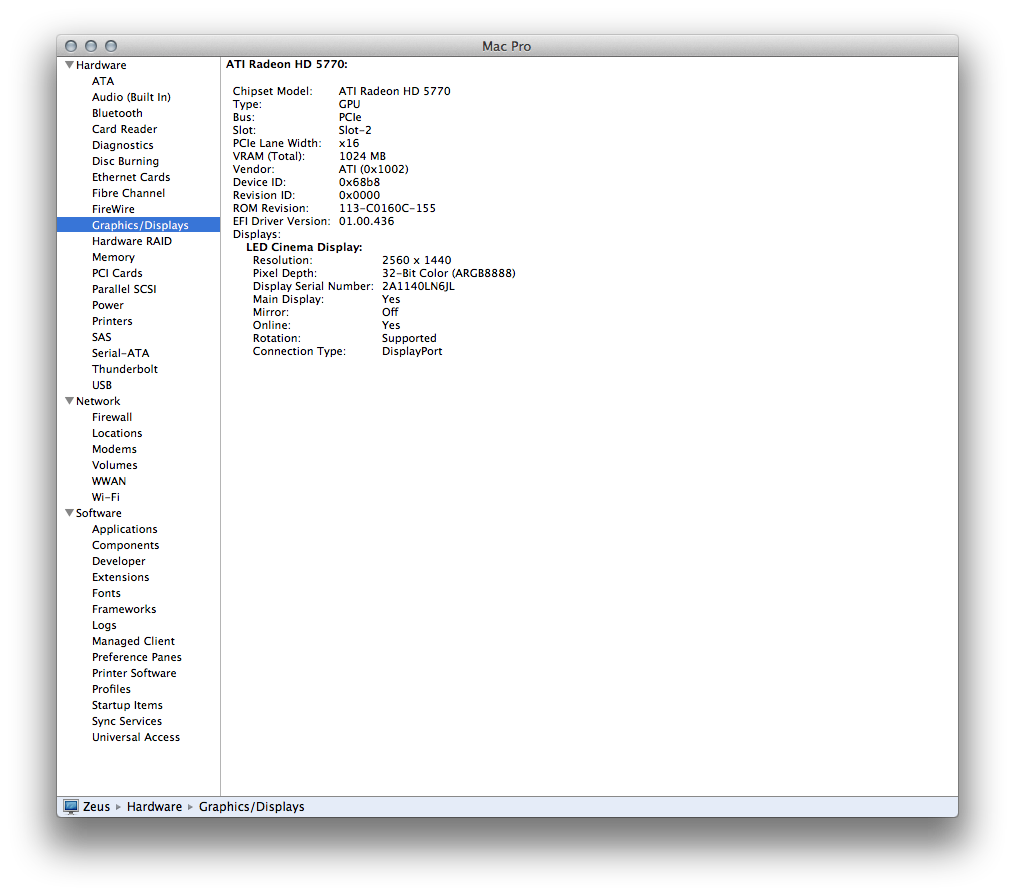This screenshot has width=1015, height=896.
Task: Click the Hardware category label
Action: (101, 65)
